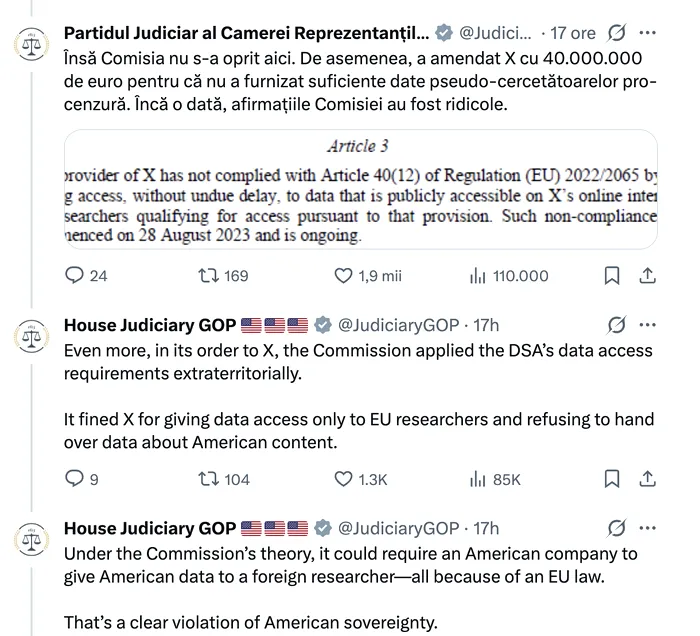The height and width of the screenshot is (636, 700).
Task: View analytics for tweet with 110.000 views
Action: coord(478,276)
